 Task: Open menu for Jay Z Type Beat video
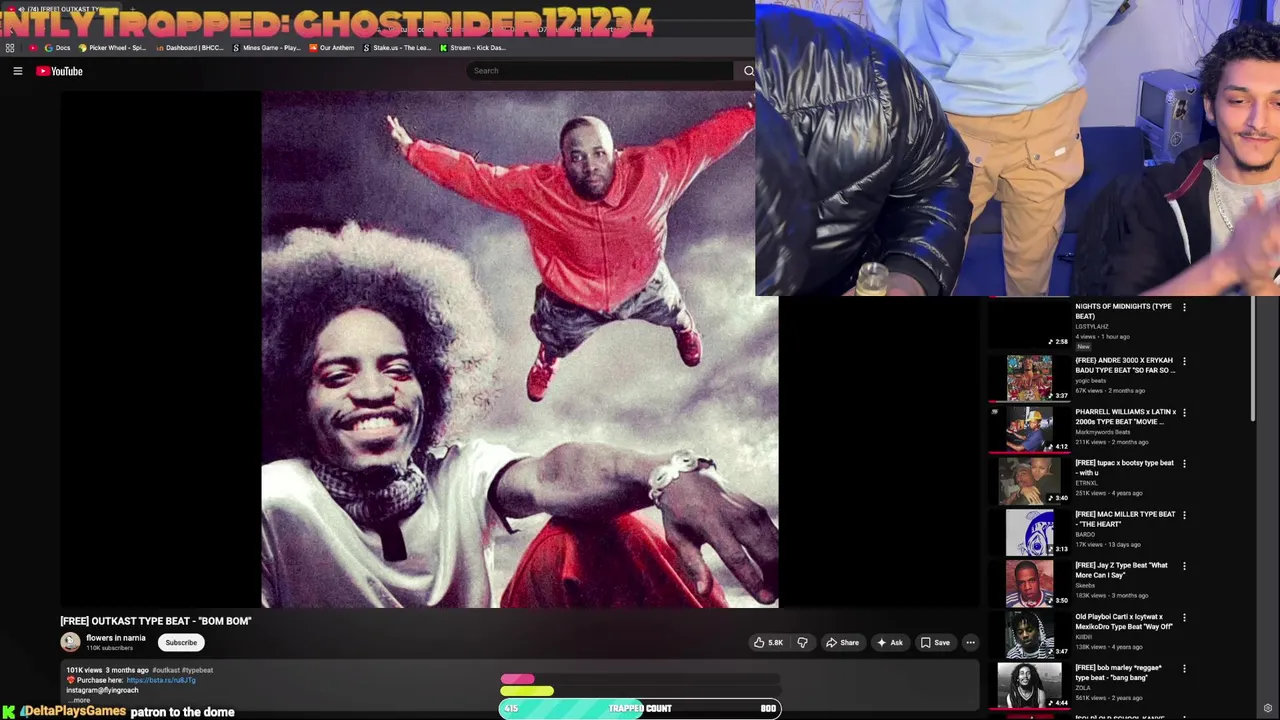pos(1184,566)
